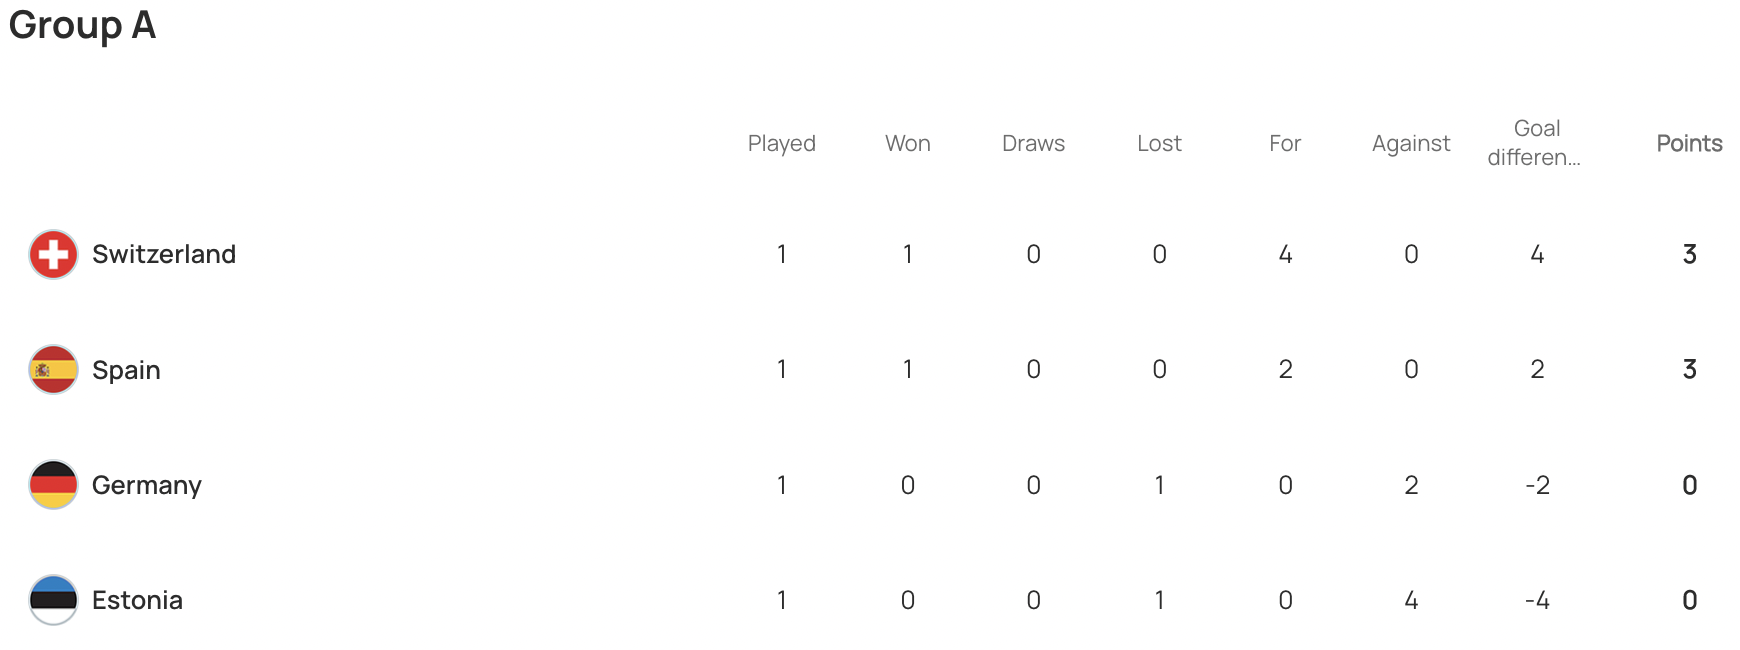Click the Draws column header

(x=1034, y=143)
